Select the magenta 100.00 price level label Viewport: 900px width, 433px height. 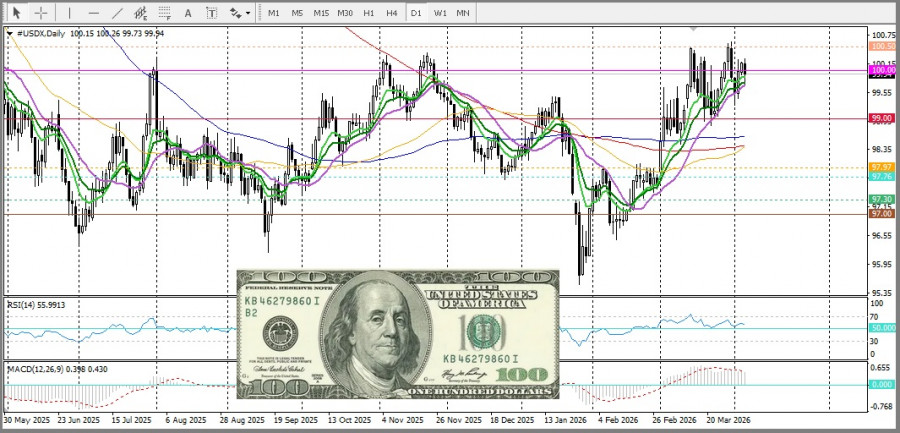(882, 70)
